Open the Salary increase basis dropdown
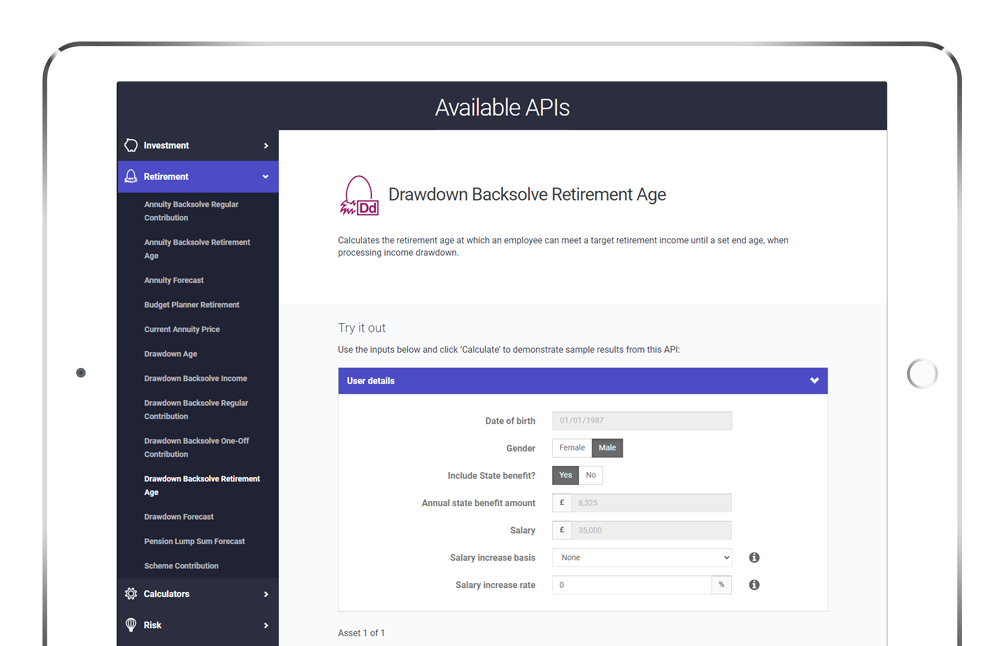Screen dimensions: 997x646 click(641, 558)
